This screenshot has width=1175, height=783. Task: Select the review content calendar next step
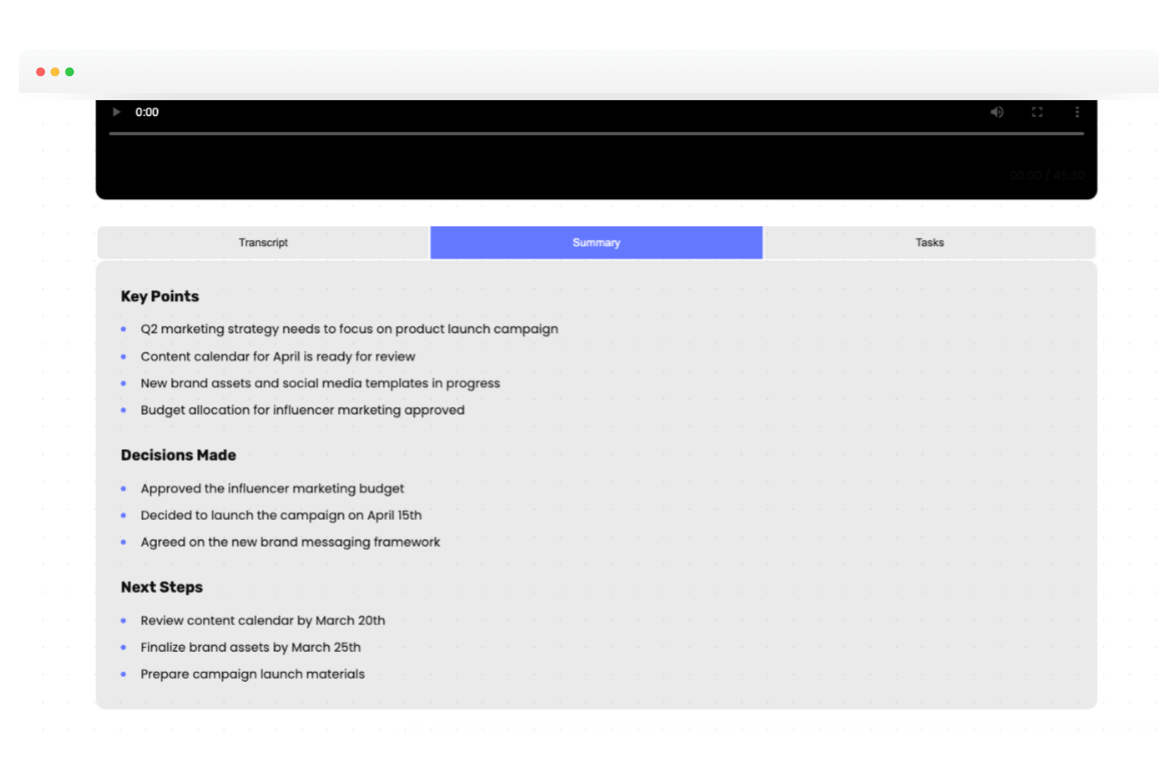[262, 620]
